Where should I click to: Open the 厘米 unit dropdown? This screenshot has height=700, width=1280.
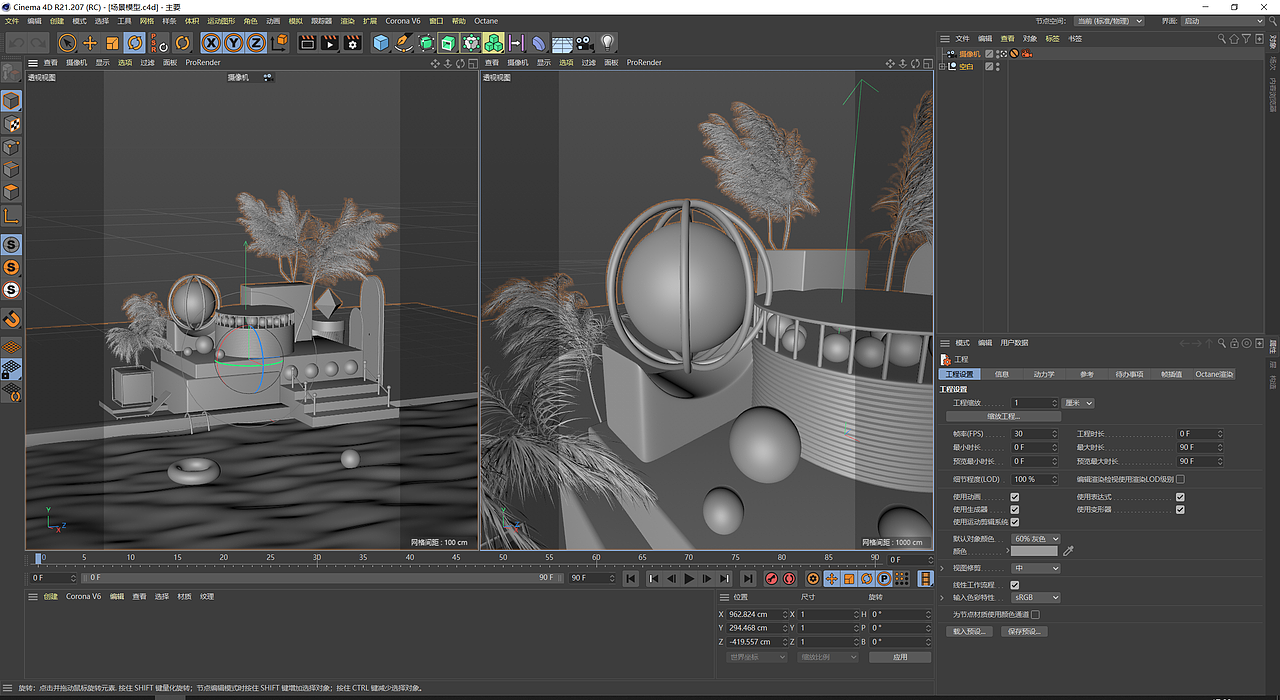1078,403
